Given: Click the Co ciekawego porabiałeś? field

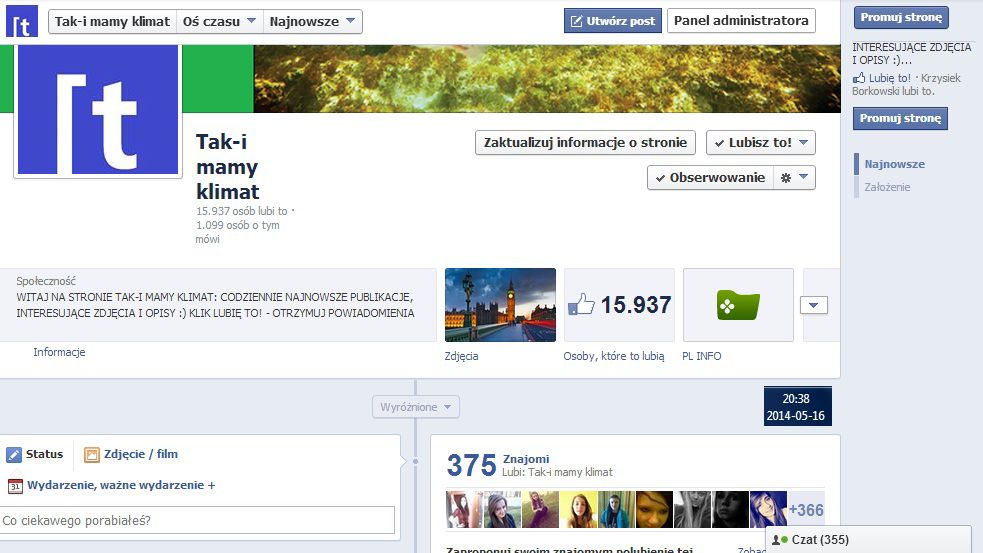Looking at the screenshot, I should pos(197,520).
